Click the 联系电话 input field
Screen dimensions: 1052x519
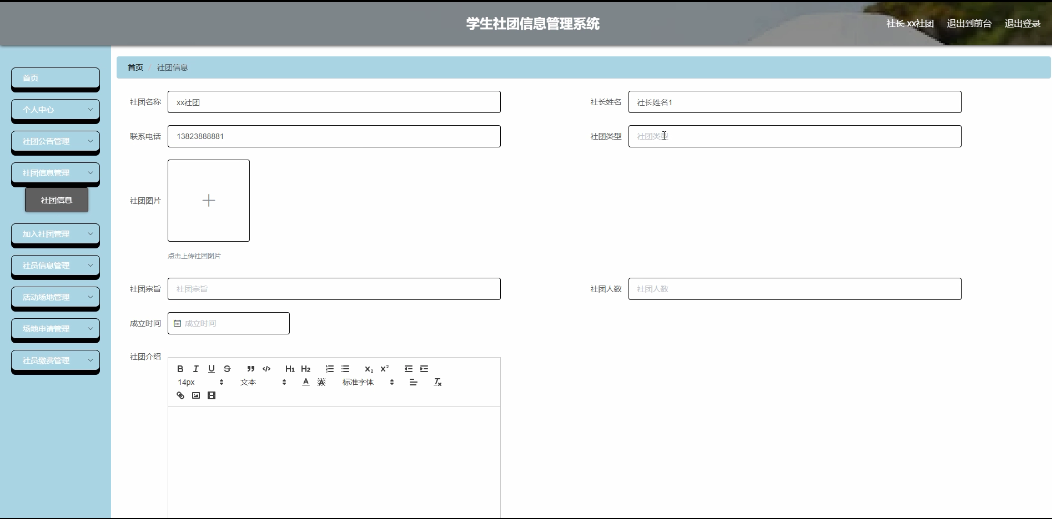pyautogui.click(x=334, y=136)
